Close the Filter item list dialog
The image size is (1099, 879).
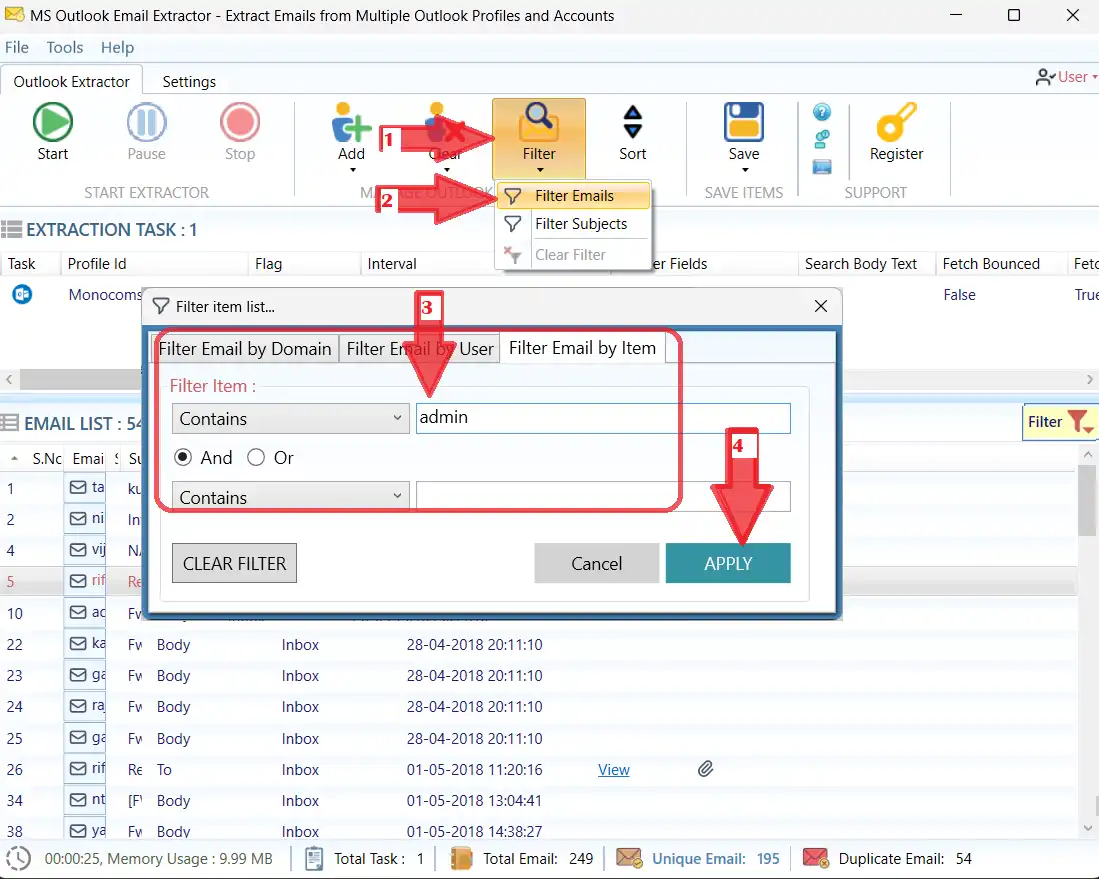pyautogui.click(x=821, y=306)
